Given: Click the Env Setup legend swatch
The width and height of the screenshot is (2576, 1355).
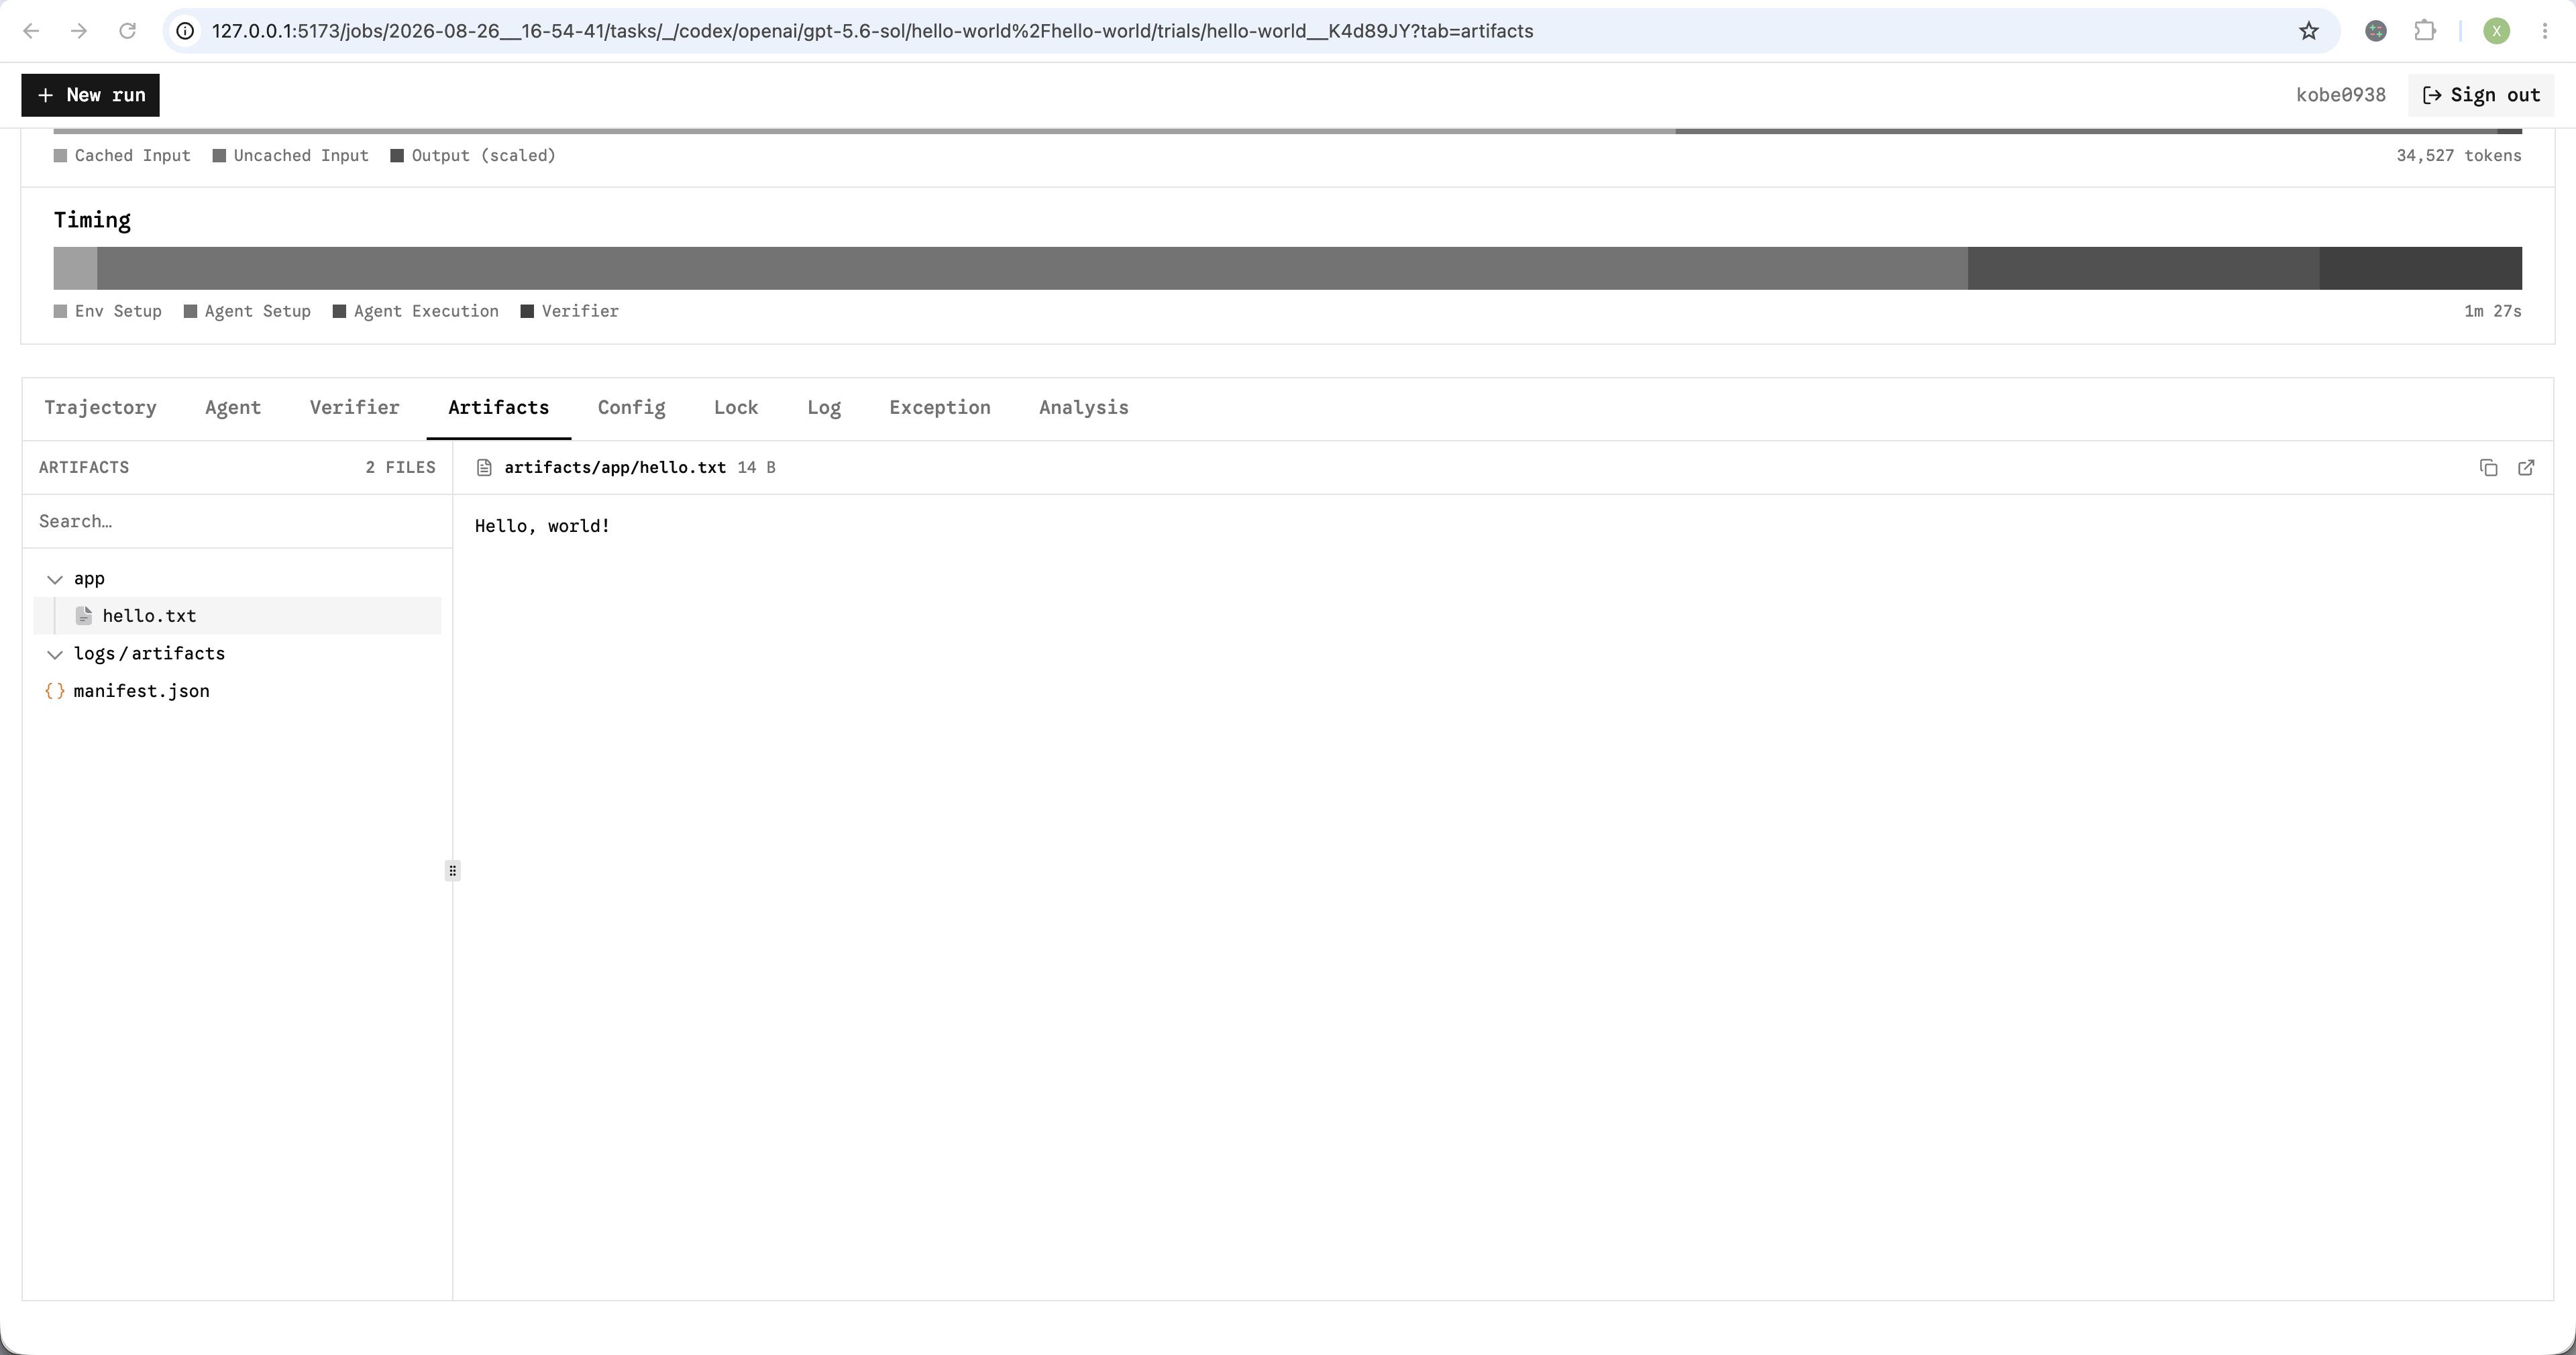Looking at the screenshot, I should coord(60,311).
